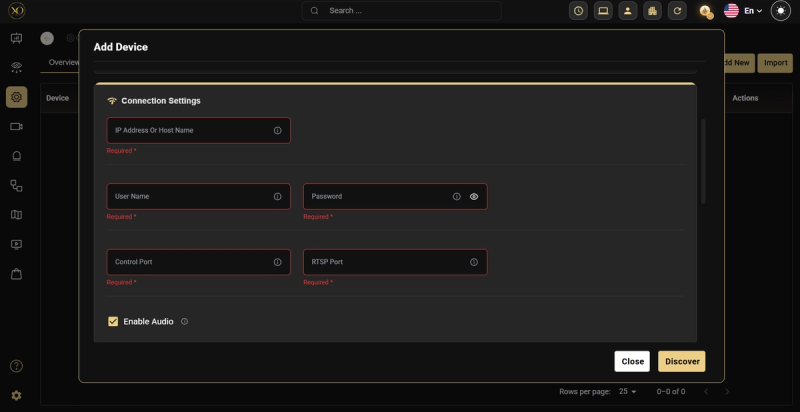Open the workflow nodes icon in sidebar

click(16, 186)
